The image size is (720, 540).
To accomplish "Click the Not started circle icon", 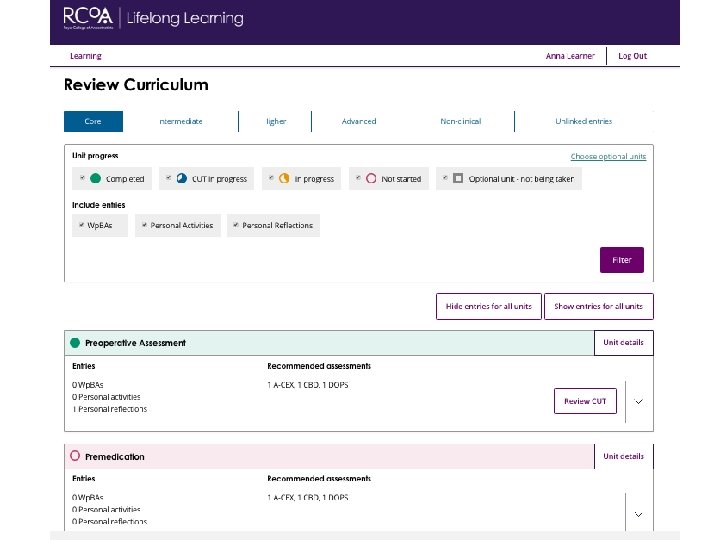I will tap(371, 178).
